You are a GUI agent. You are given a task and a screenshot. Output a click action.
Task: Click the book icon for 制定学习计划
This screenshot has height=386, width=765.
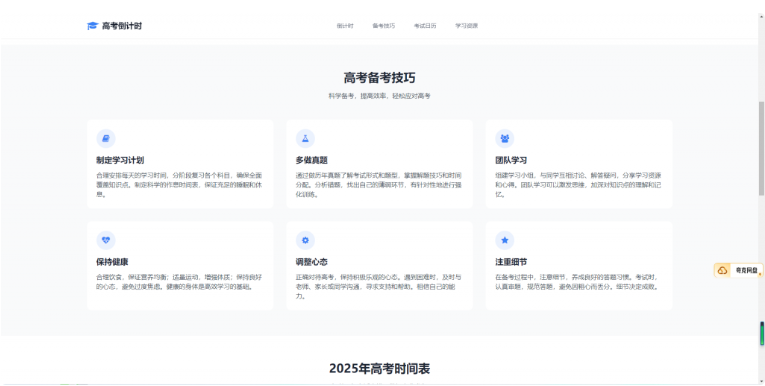pos(106,139)
